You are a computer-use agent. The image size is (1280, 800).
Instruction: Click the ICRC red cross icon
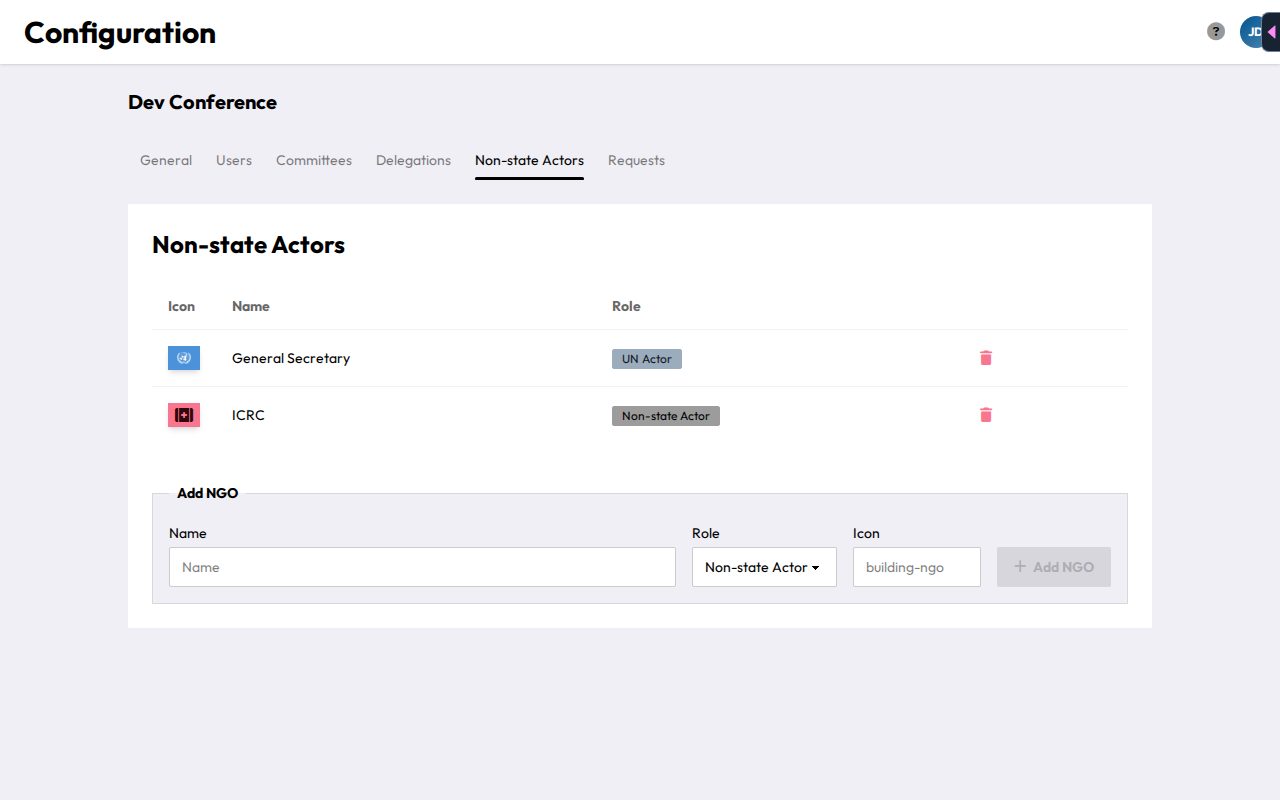point(184,415)
